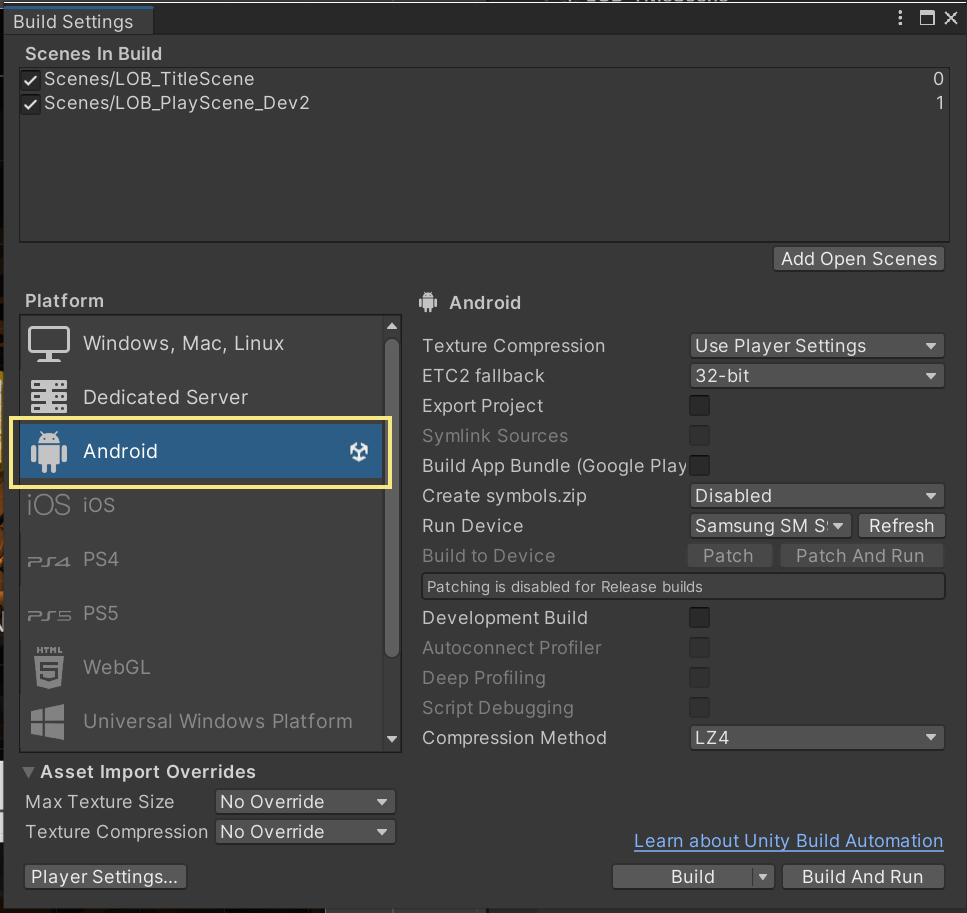Toggle the Script Debugging checkbox
Image resolution: width=967 pixels, height=913 pixels.
[x=699, y=708]
